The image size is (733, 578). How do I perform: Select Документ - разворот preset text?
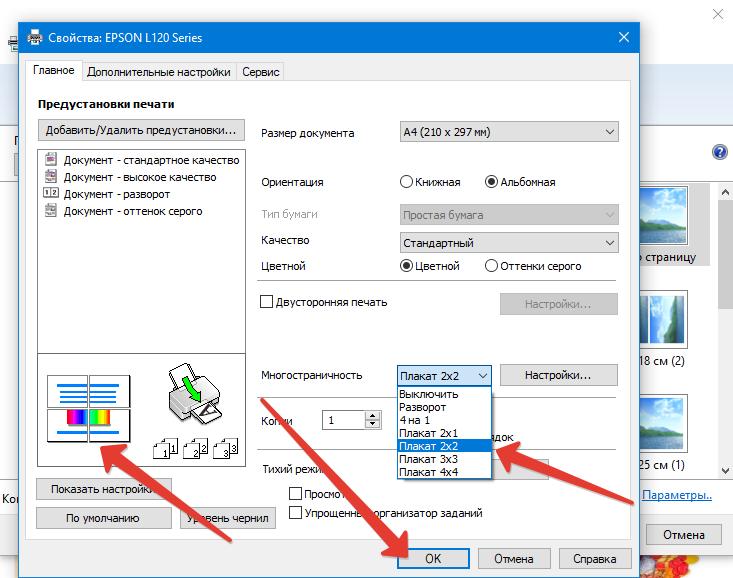(117, 194)
